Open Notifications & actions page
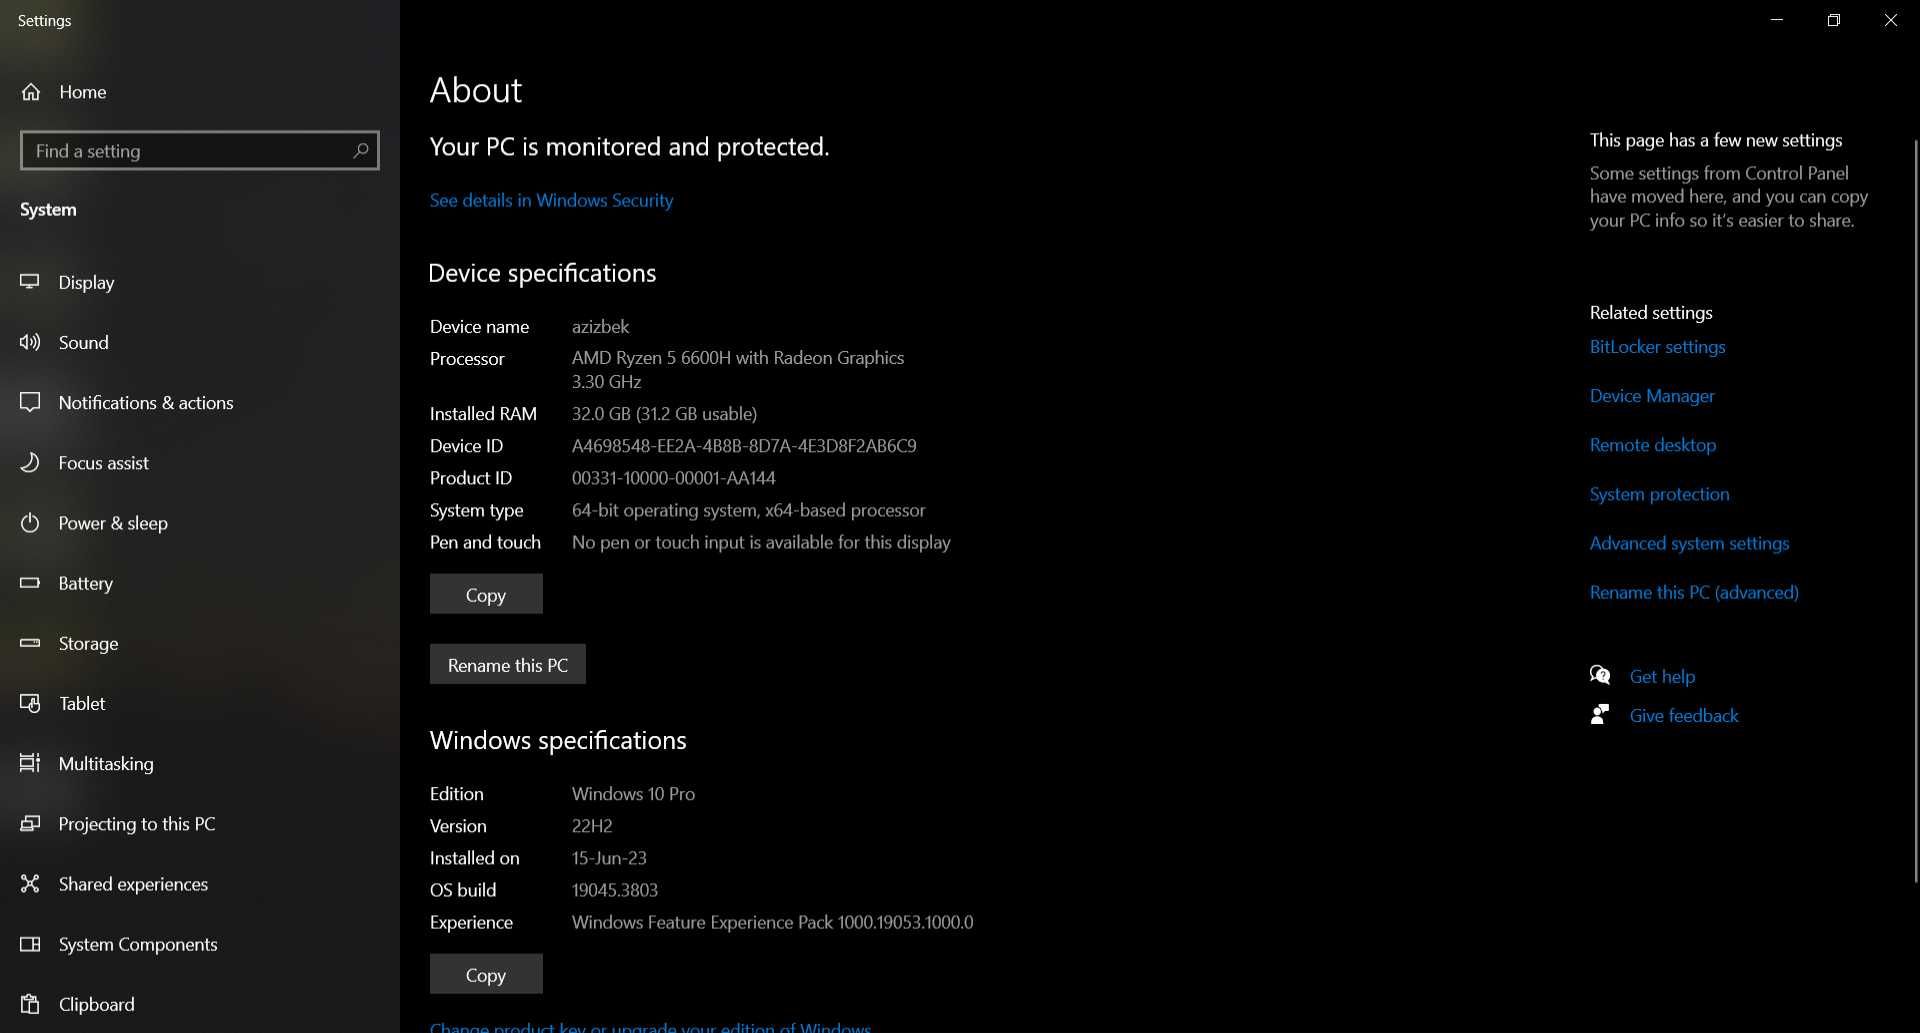 tap(200, 402)
